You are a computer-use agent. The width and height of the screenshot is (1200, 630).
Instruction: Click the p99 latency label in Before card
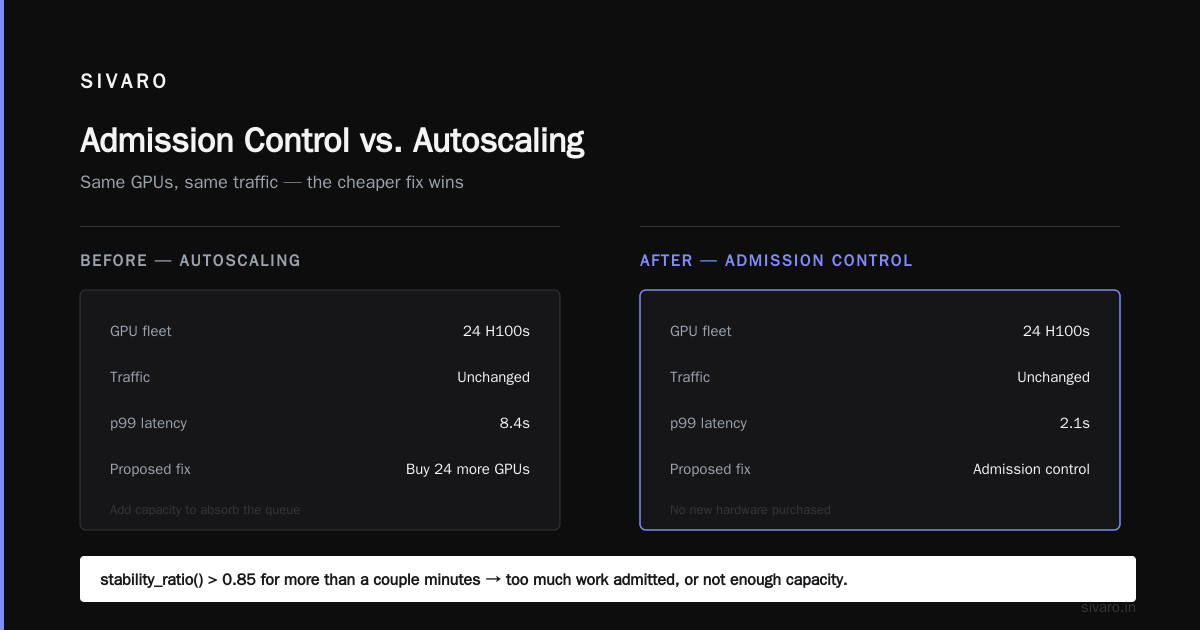pyautogui.click(x=148, y=423)
